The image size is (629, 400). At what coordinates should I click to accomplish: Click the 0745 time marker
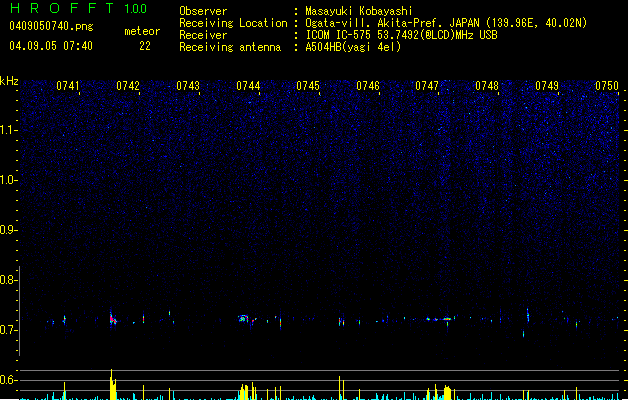[308, 86]
